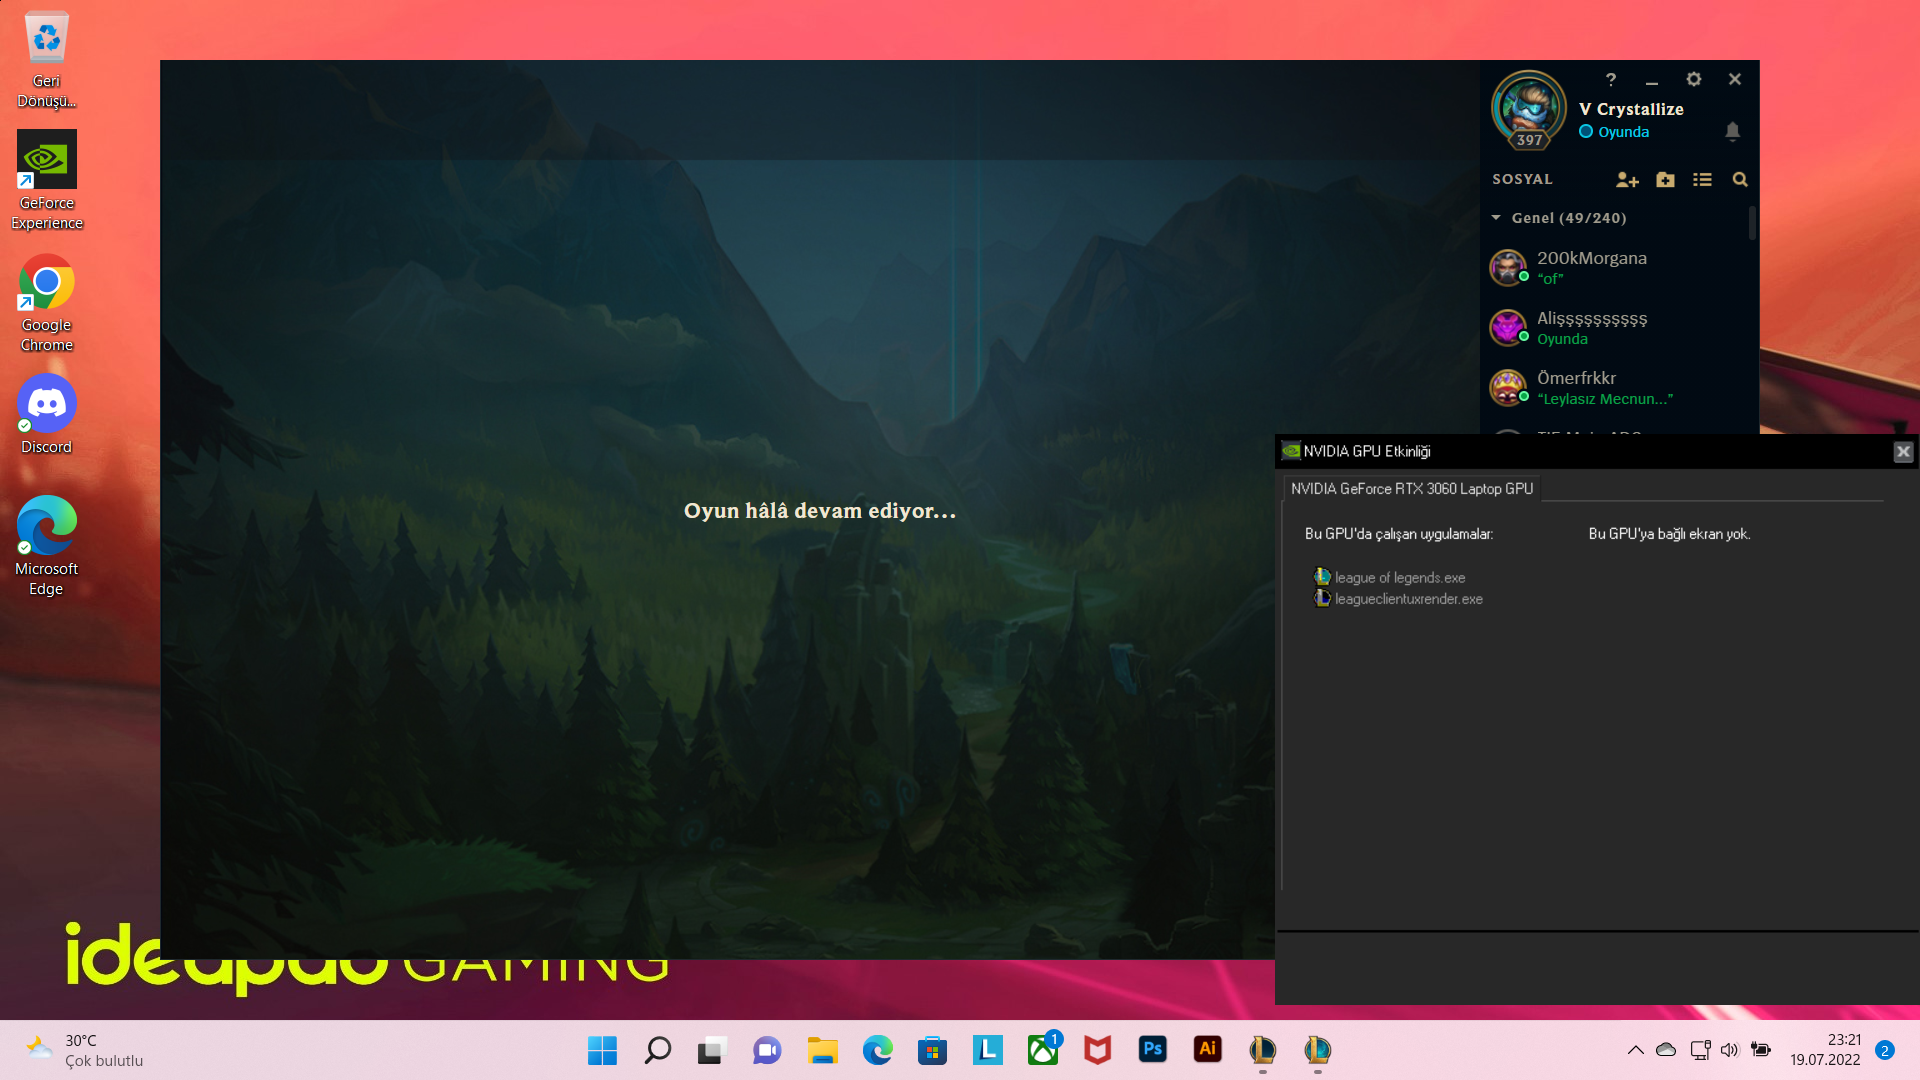Viewport: 1920px width, 1080px height.
Task: Select friend 200kMorgana
Action: point(1615,267)
